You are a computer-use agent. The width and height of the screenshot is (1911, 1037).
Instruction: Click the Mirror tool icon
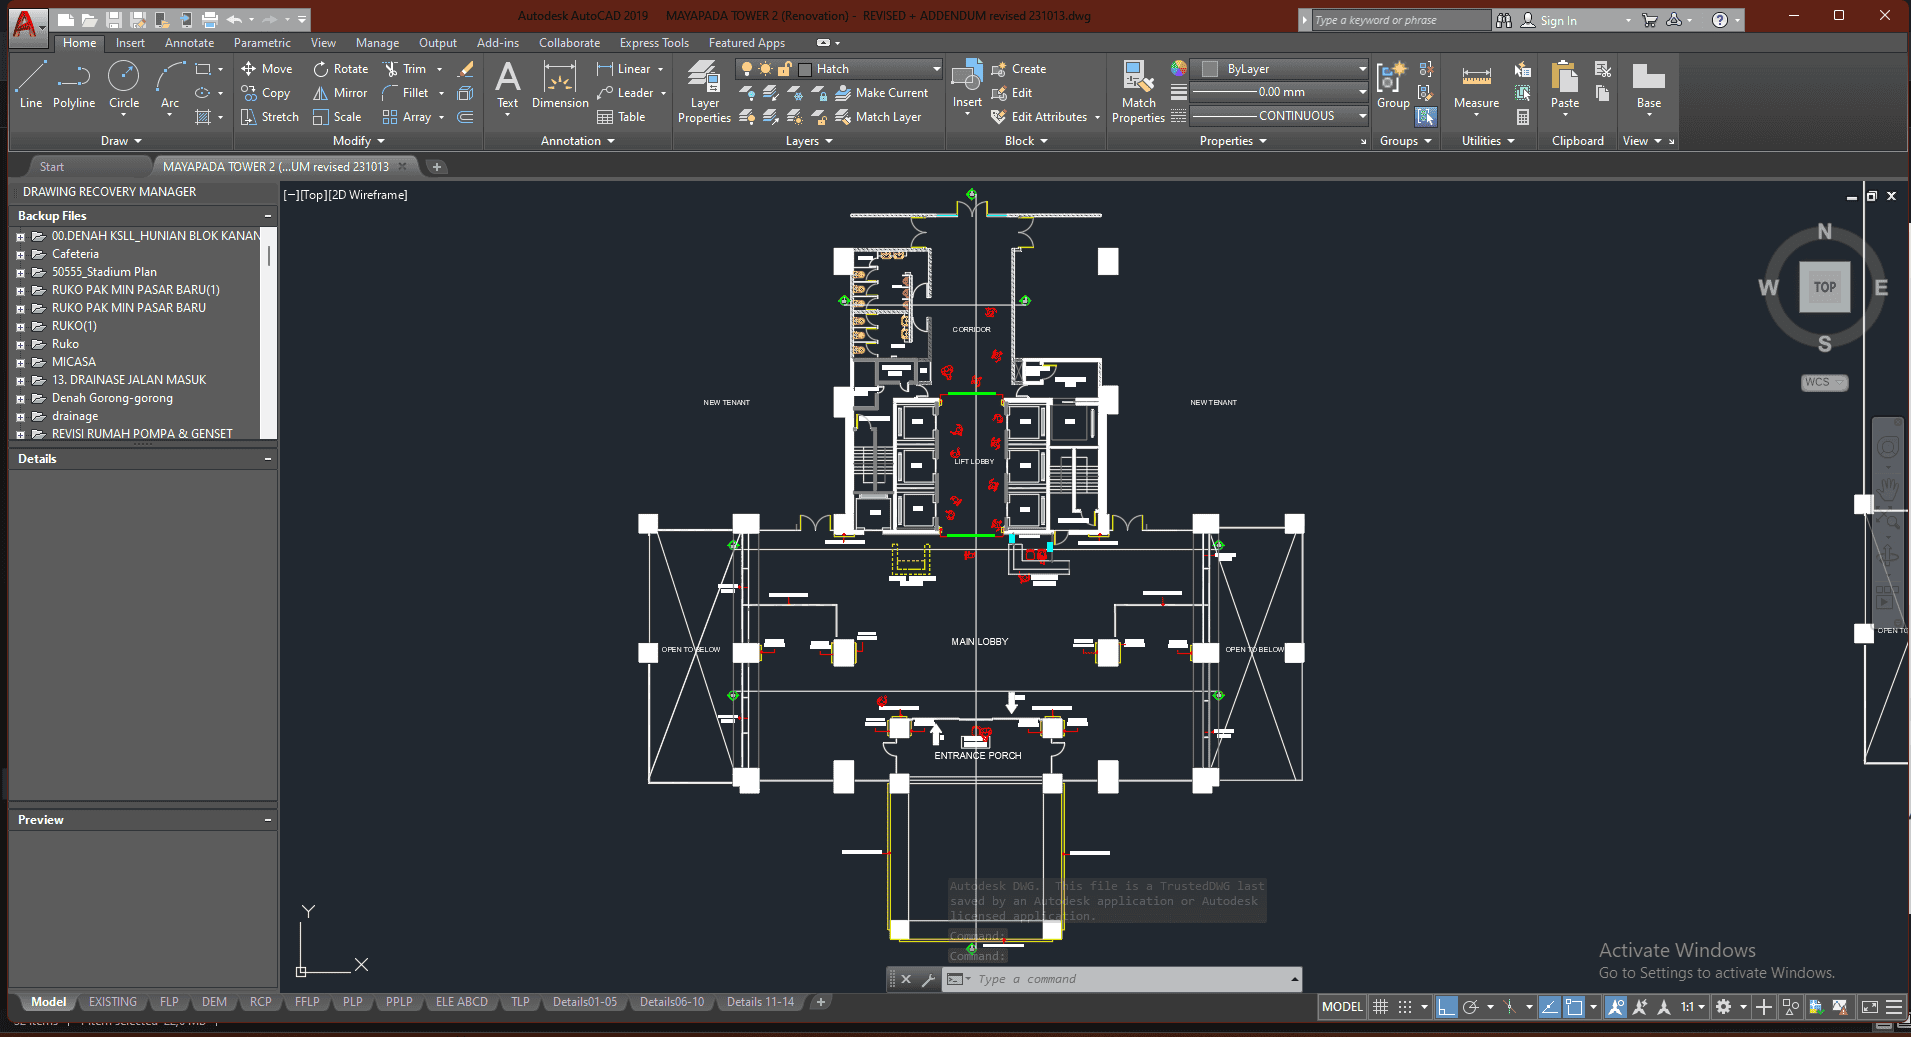tap(340, 93)
